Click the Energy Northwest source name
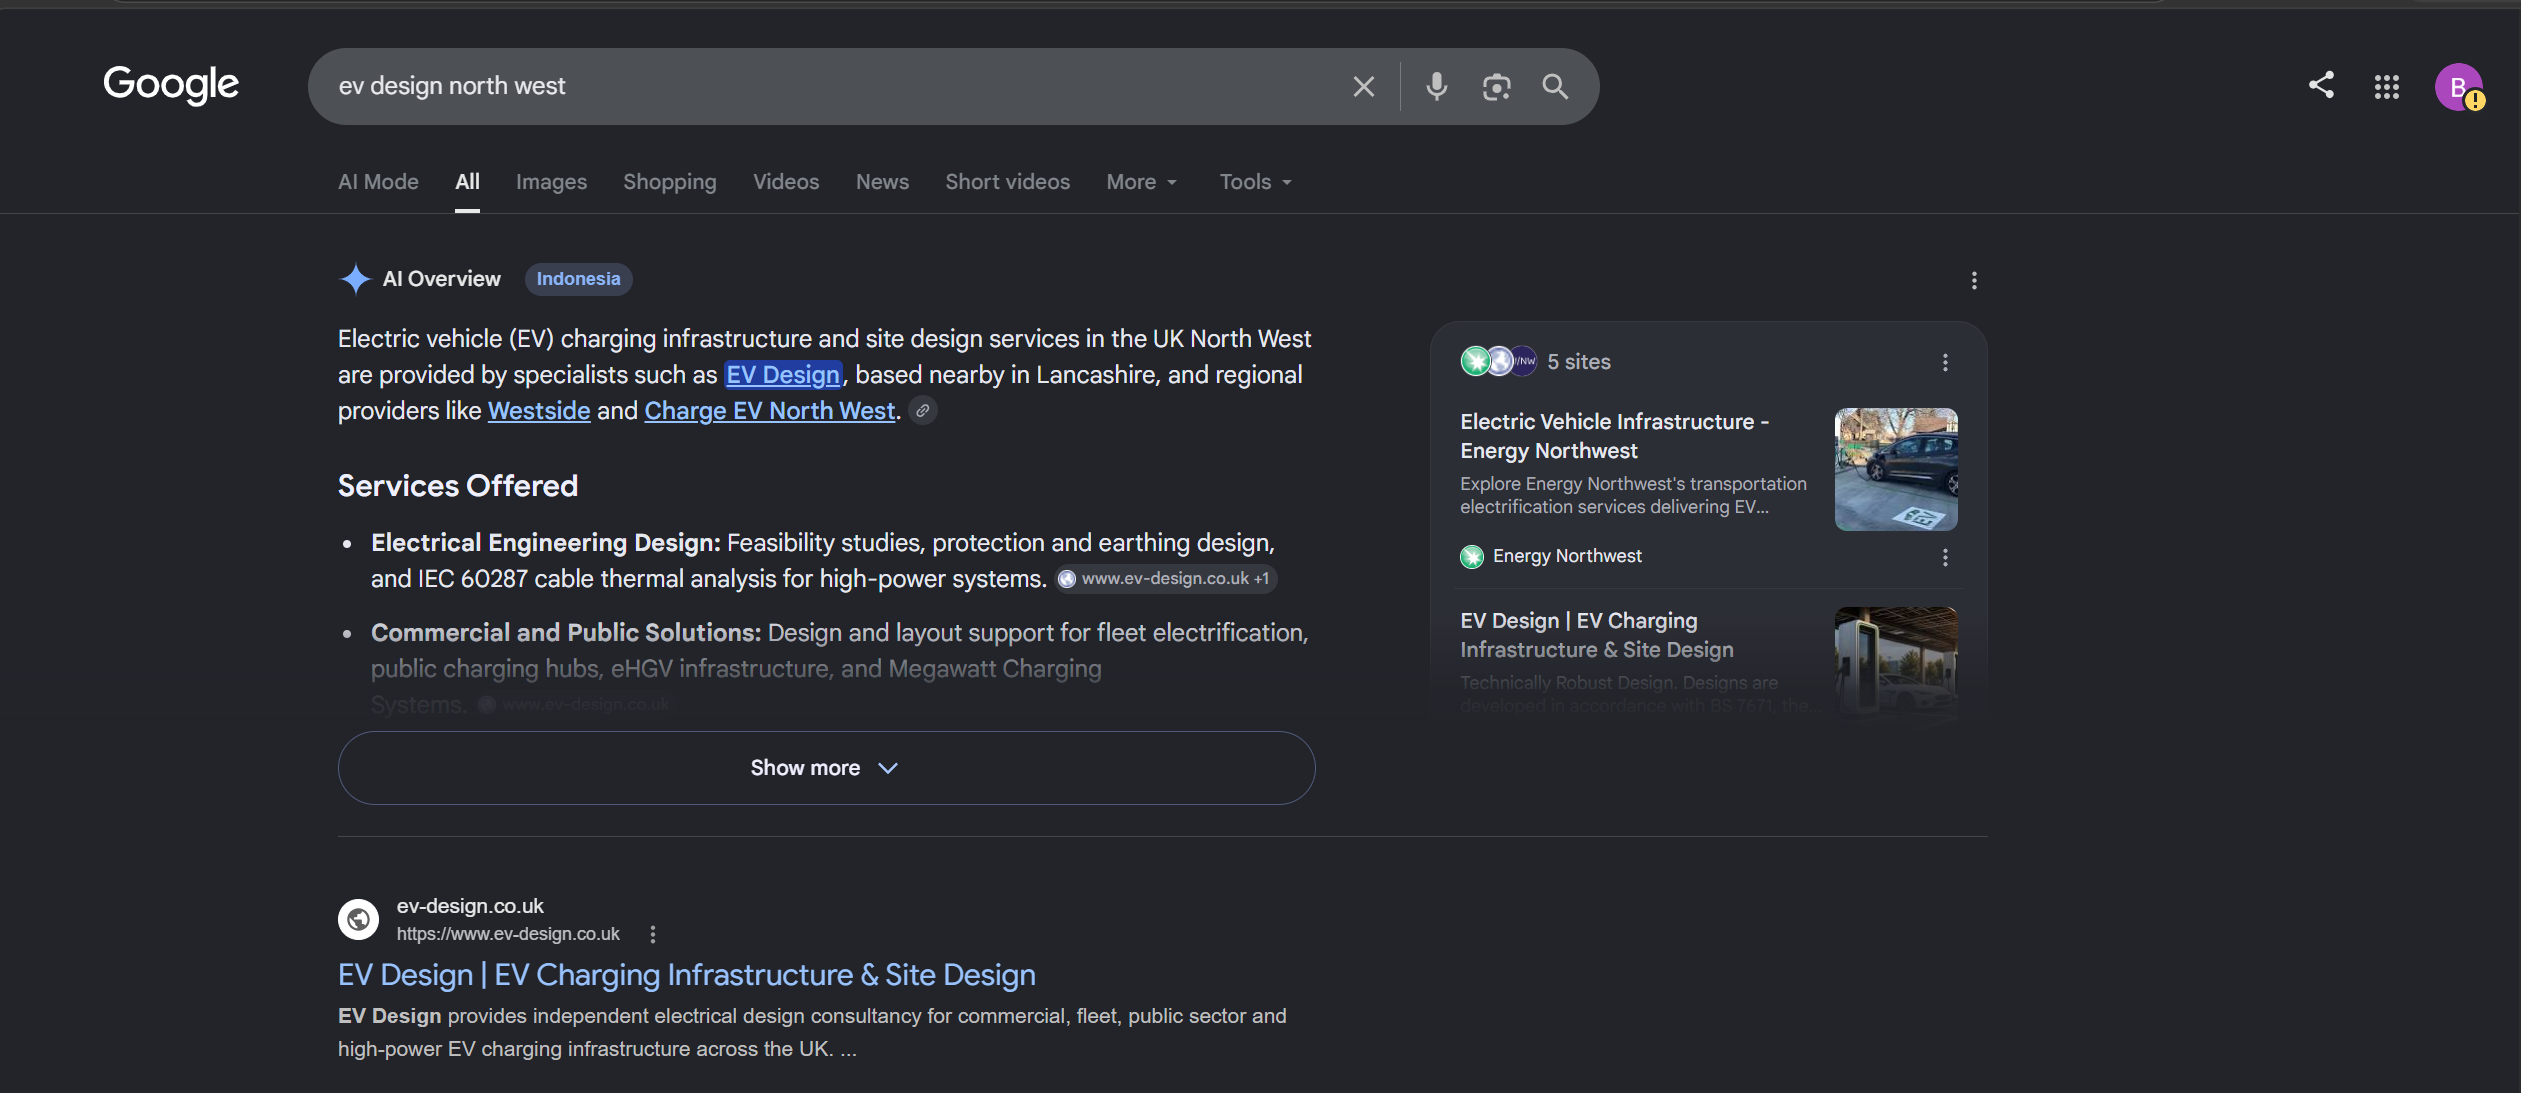Screen dimensions: 2521x1093 pyautogui.click(x=1567, y=556)
